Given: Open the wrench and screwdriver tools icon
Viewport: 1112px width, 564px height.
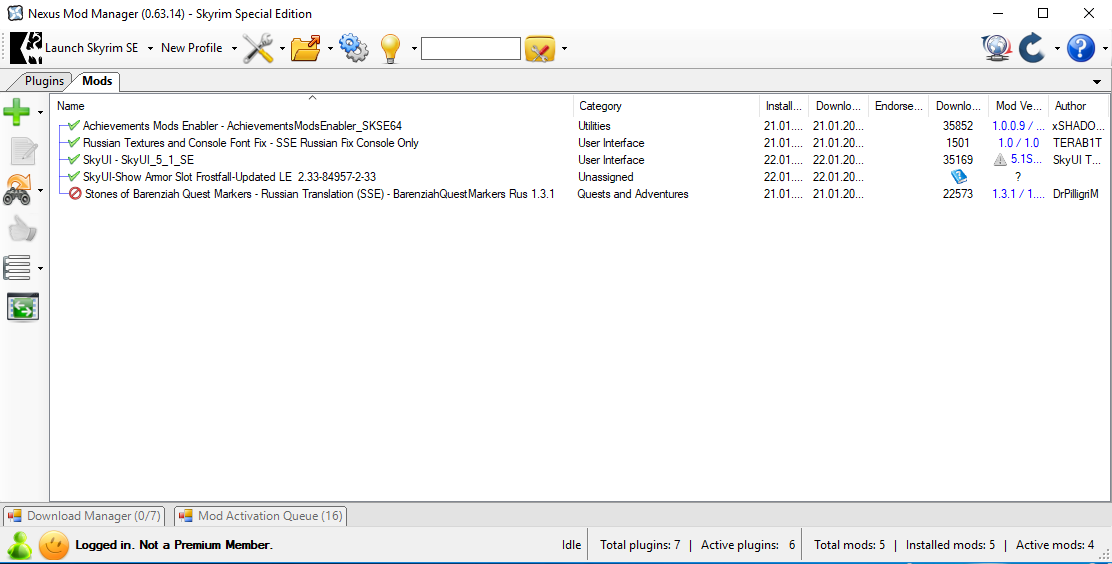Looking at the screenshot, I should click(258, 48).
